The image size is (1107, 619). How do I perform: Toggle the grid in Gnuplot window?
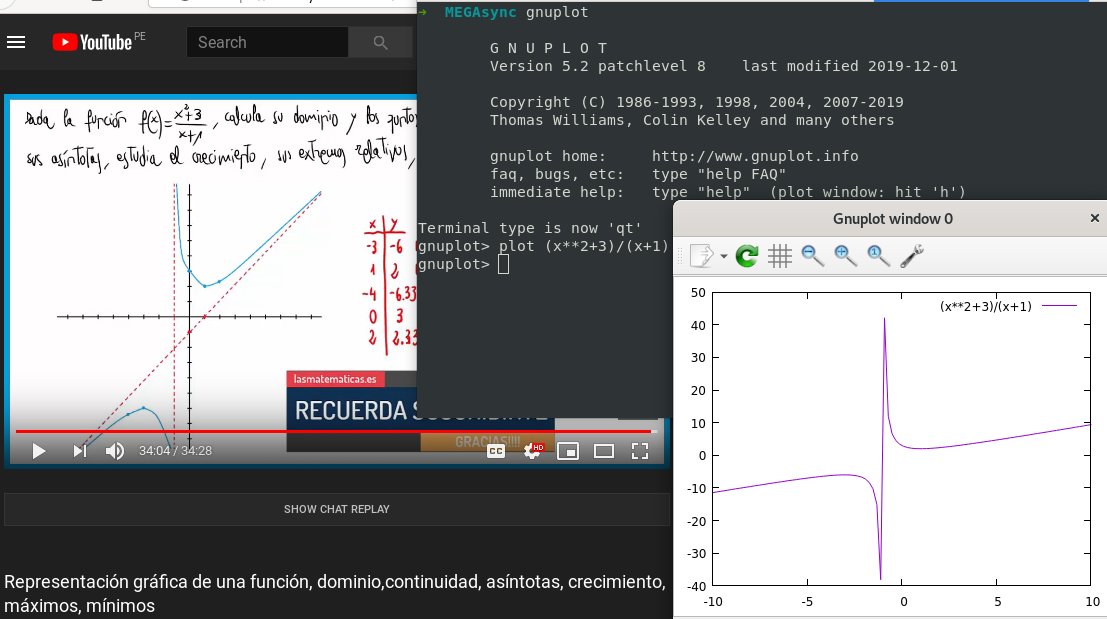pos(779,256)
